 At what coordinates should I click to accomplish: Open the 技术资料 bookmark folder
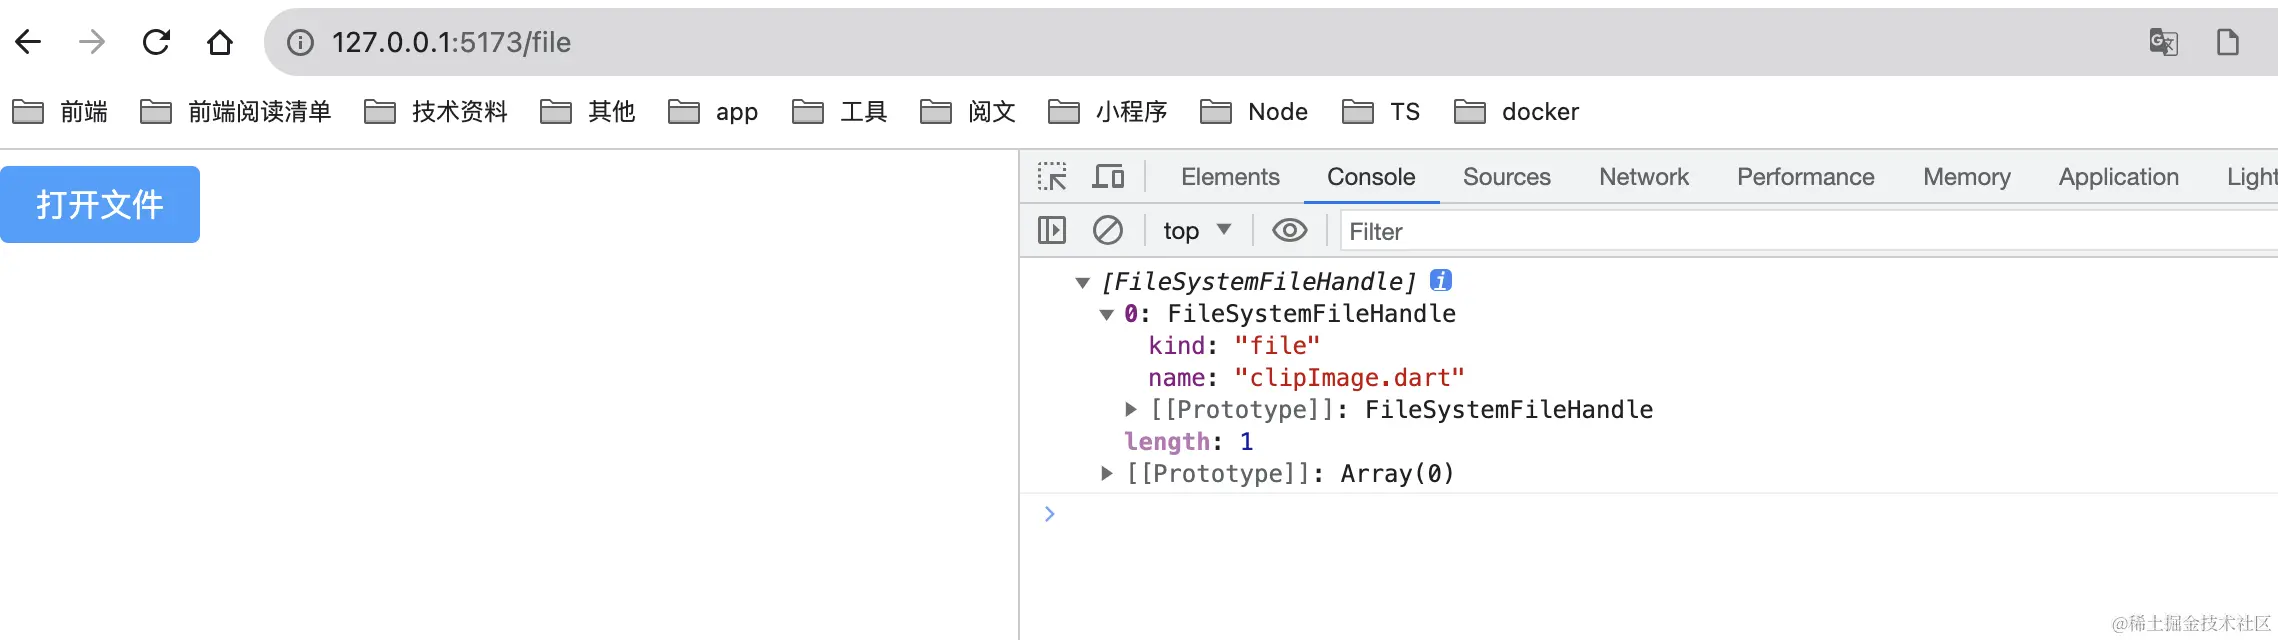point(436,111)
